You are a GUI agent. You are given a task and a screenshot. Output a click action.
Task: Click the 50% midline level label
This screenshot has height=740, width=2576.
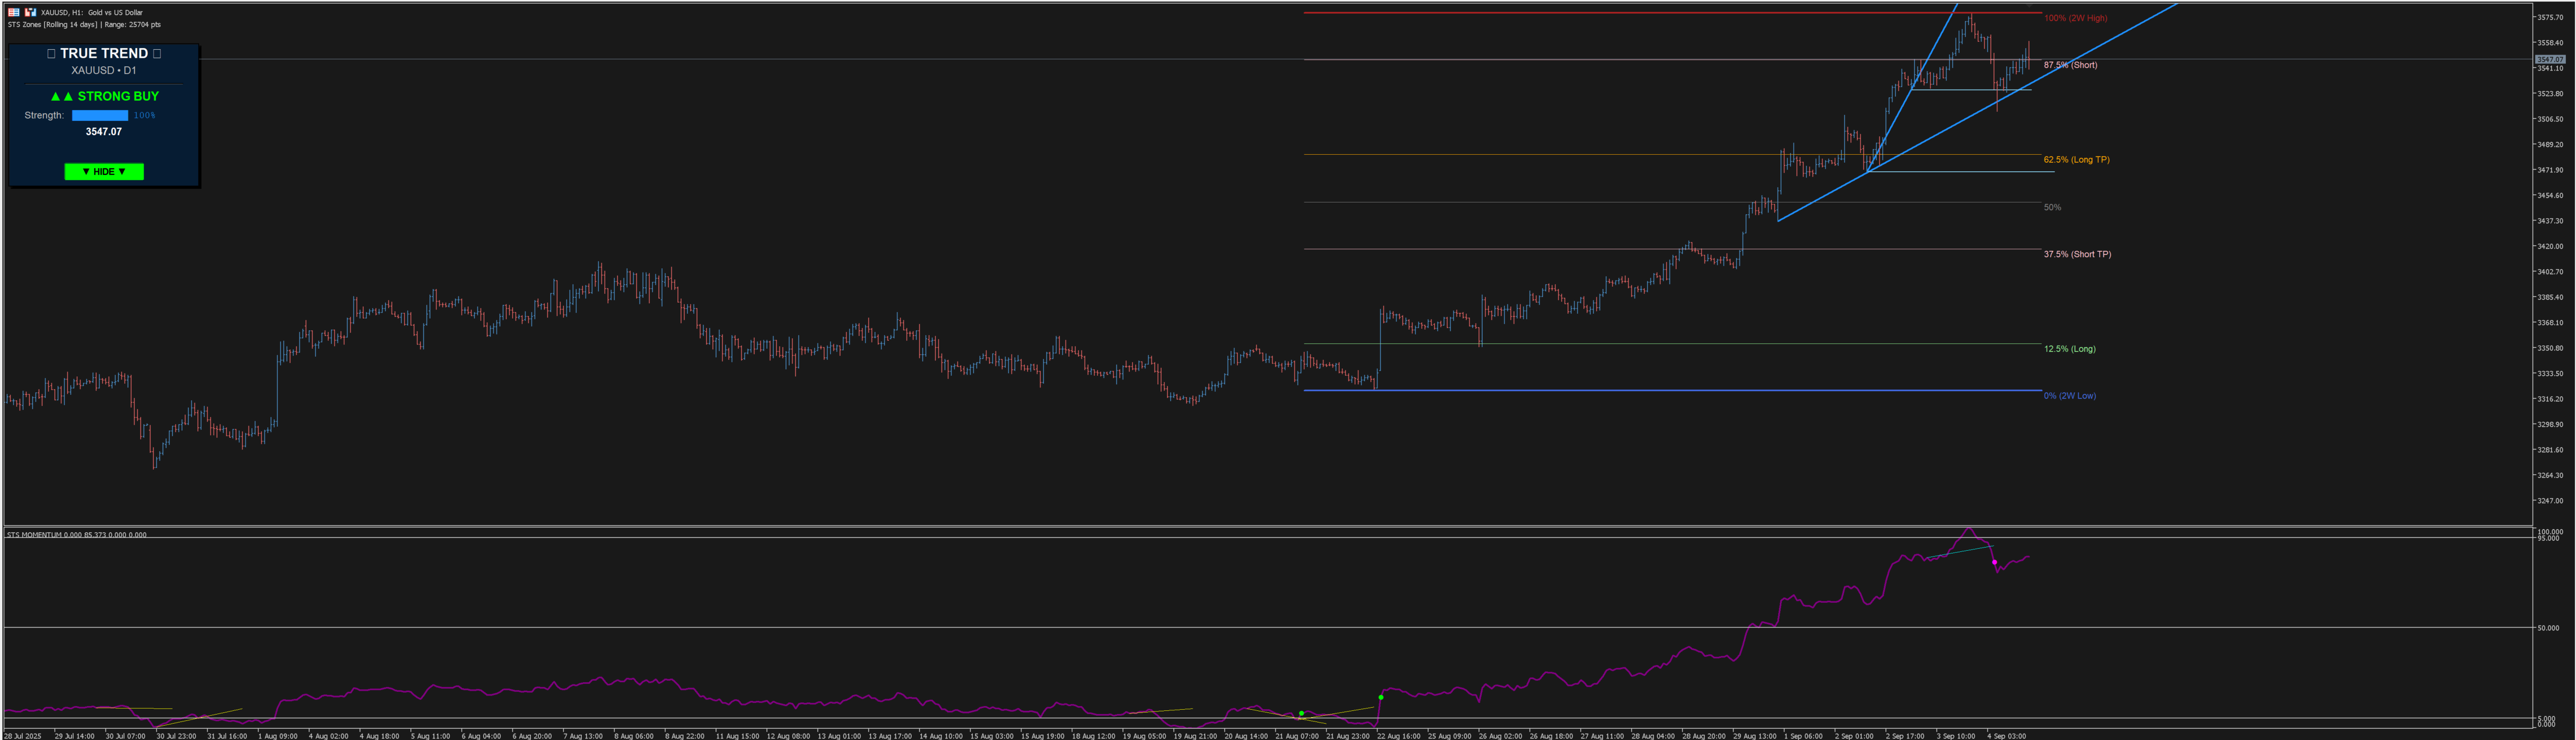pyautogui.click(x=2052, y=207)
